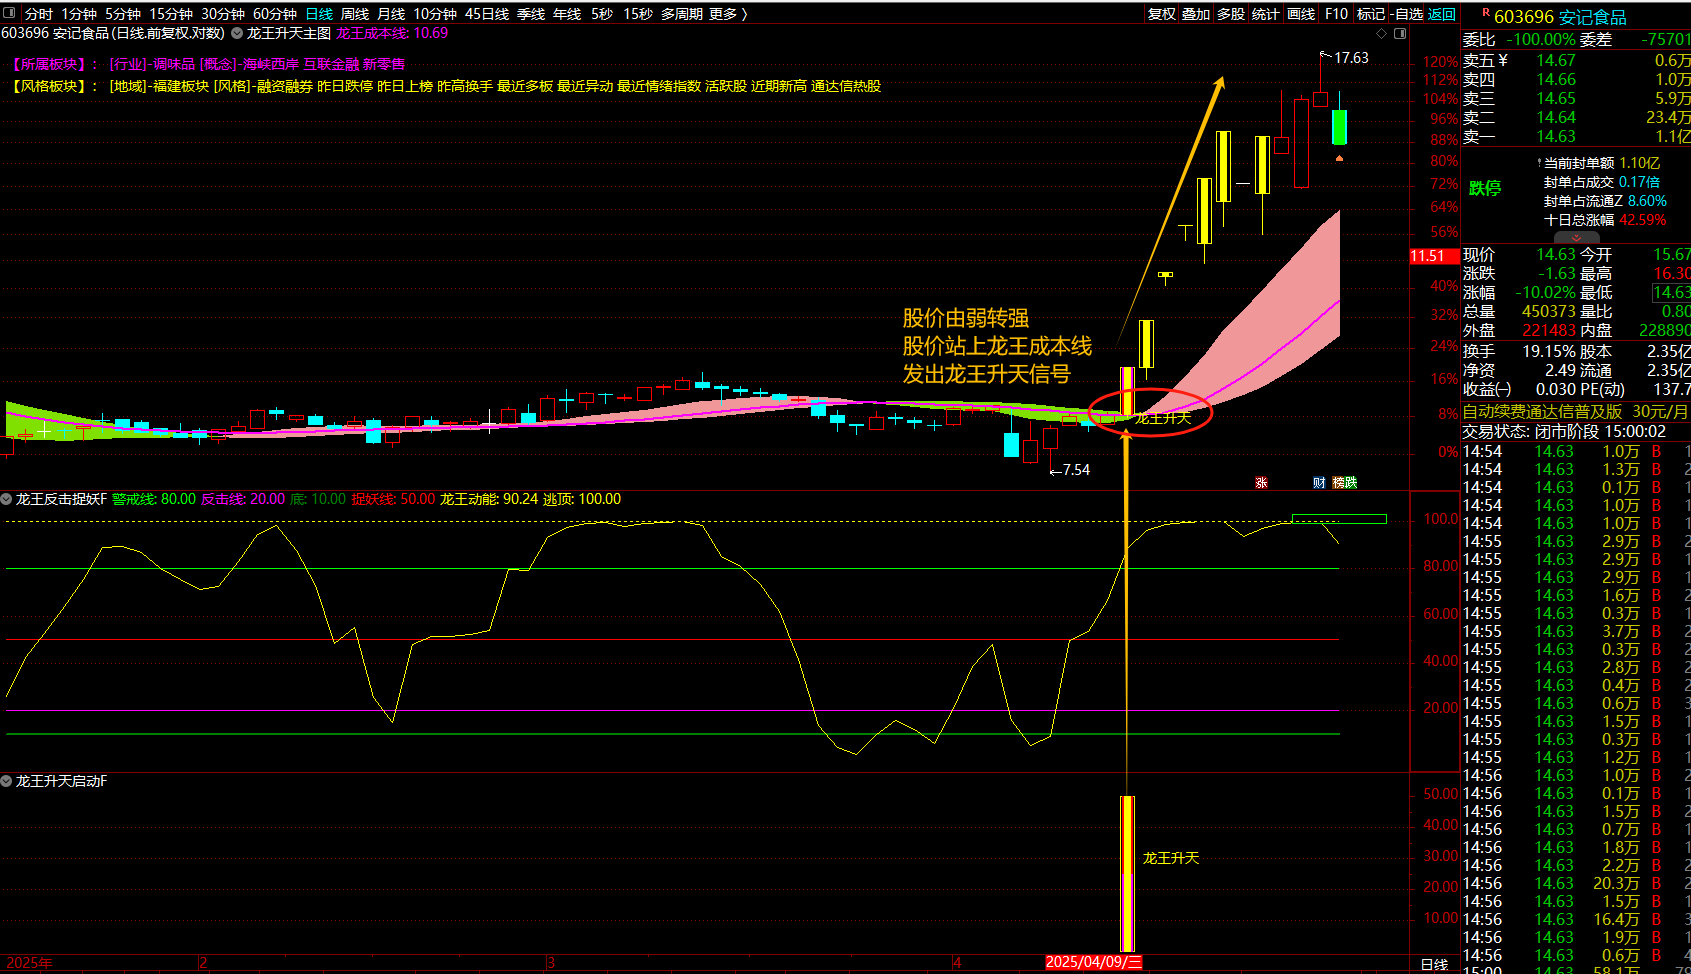The height and width of the screenshot is (974, 1691).
Task: Click the 17.63 high price label
Action: pyautogui.click(x=1351, y=58)
